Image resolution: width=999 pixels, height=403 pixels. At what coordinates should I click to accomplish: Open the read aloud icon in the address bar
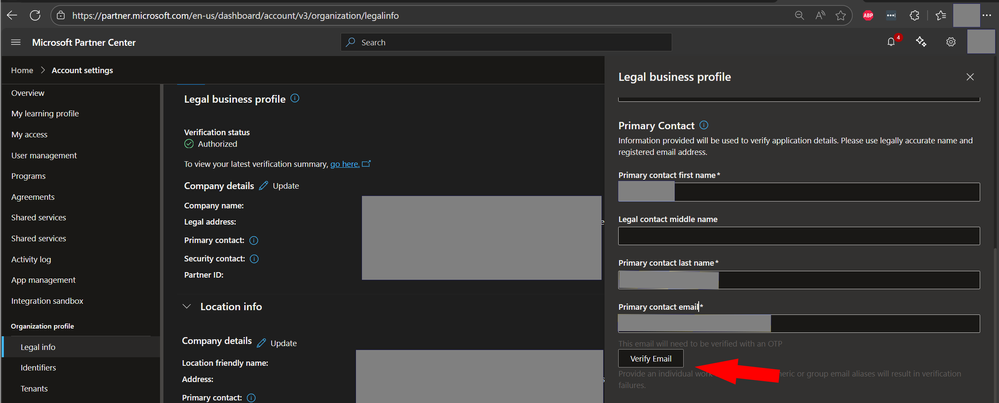[820, 15]
